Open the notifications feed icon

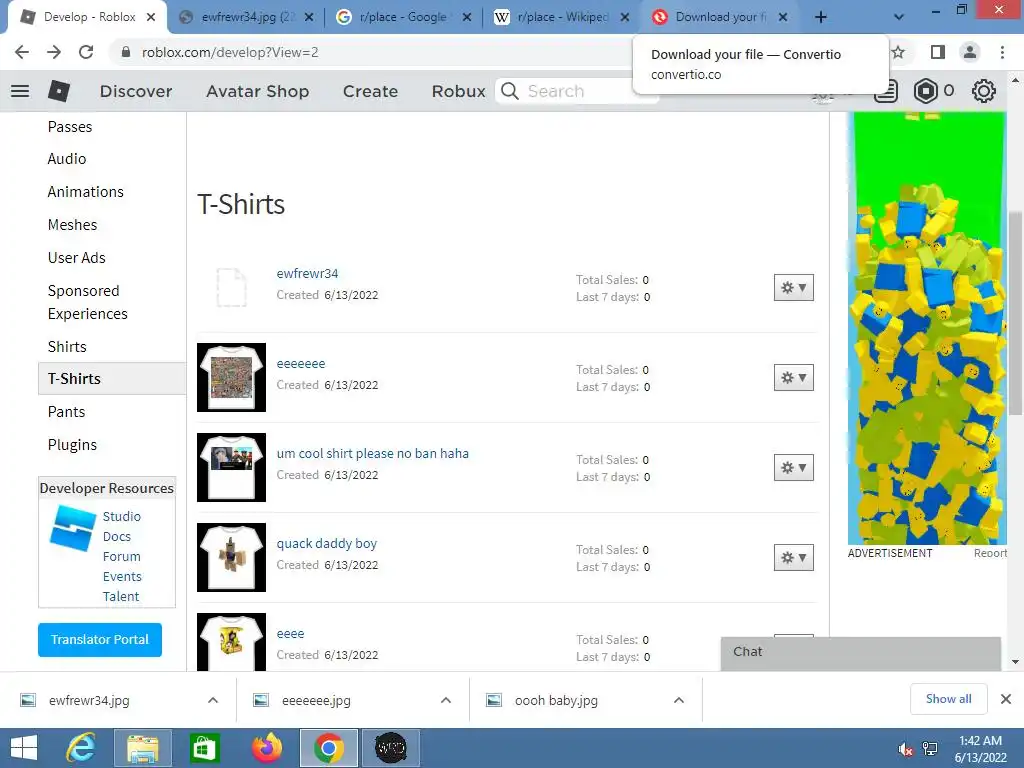coord(886,91)
